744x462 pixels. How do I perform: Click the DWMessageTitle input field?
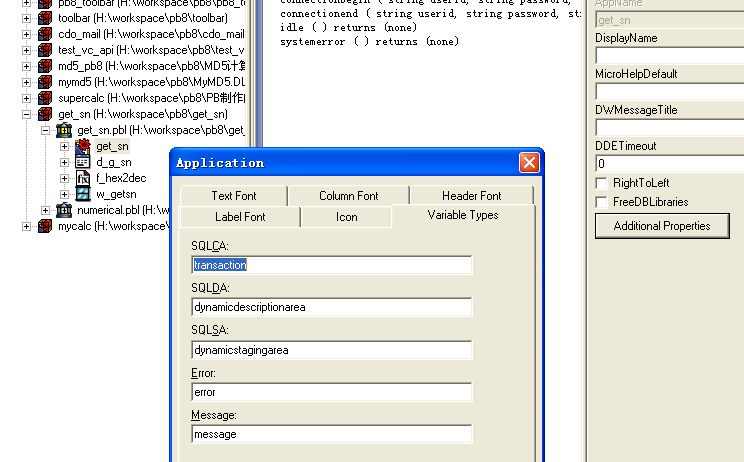pos(670,128)
